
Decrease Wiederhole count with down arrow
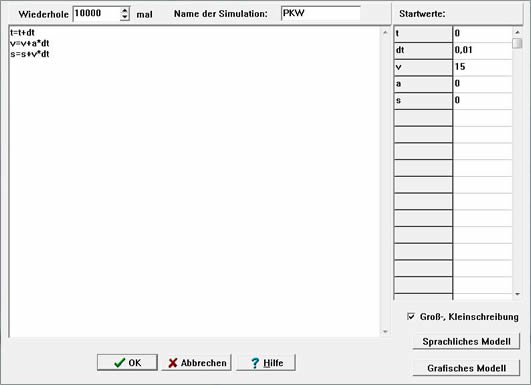(x=125, y=17)
